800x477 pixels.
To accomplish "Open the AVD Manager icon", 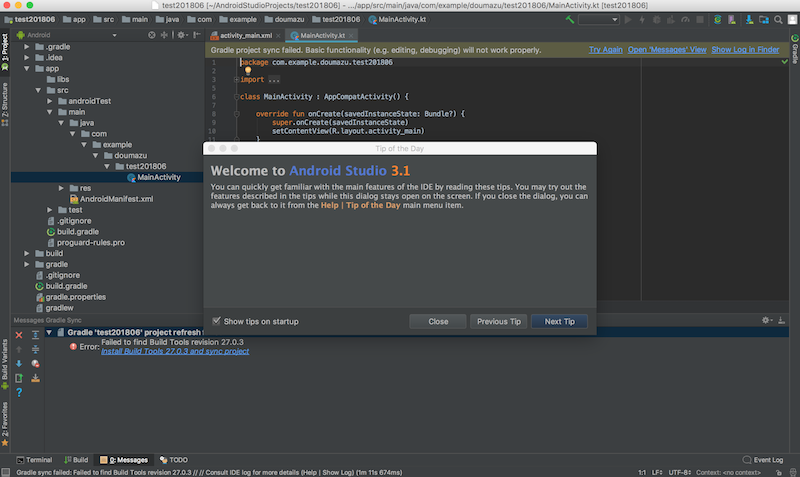I will coord(732,19).
